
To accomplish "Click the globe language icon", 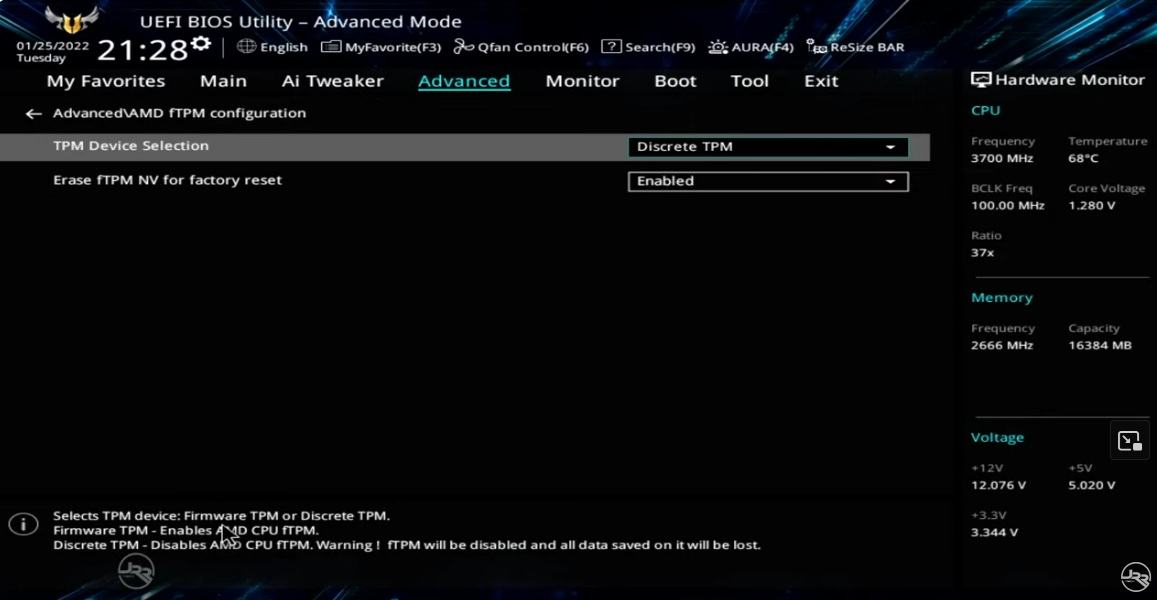I will (246, 46).
